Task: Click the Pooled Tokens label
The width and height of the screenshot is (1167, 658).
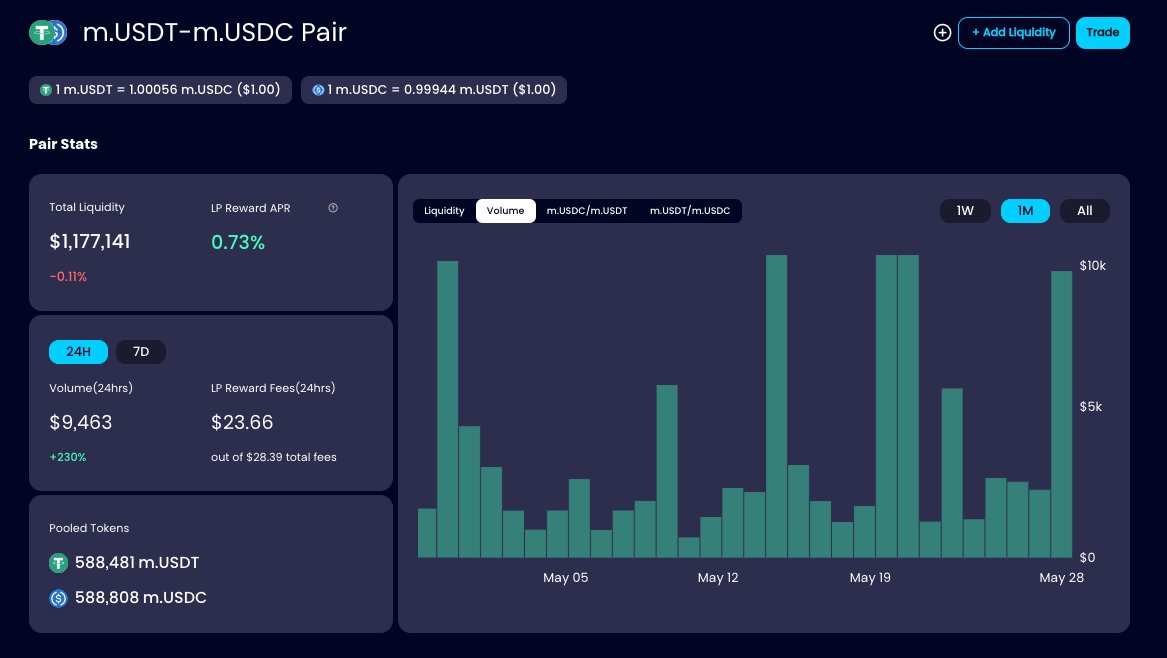Action: (x=89, y=528)
